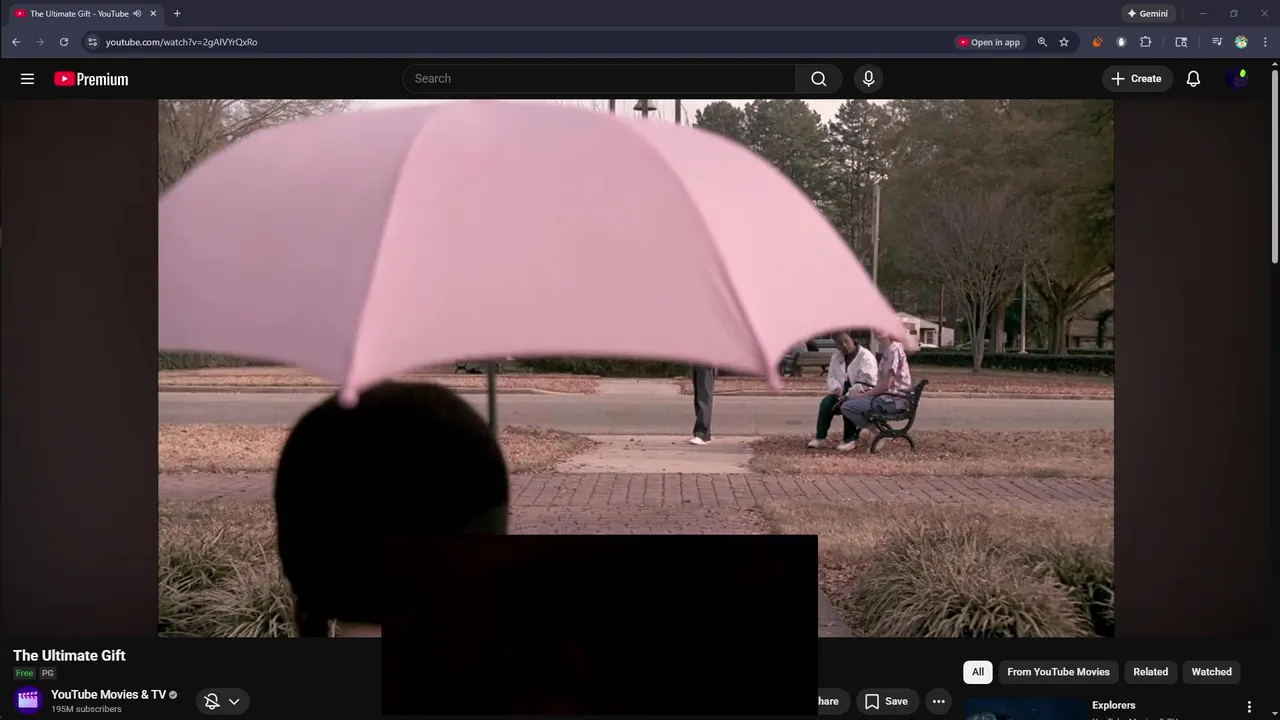The width and height of the screenshot is (1280, 720).
Task: Select the Watched chip
Action: (x=1211, y=672)
